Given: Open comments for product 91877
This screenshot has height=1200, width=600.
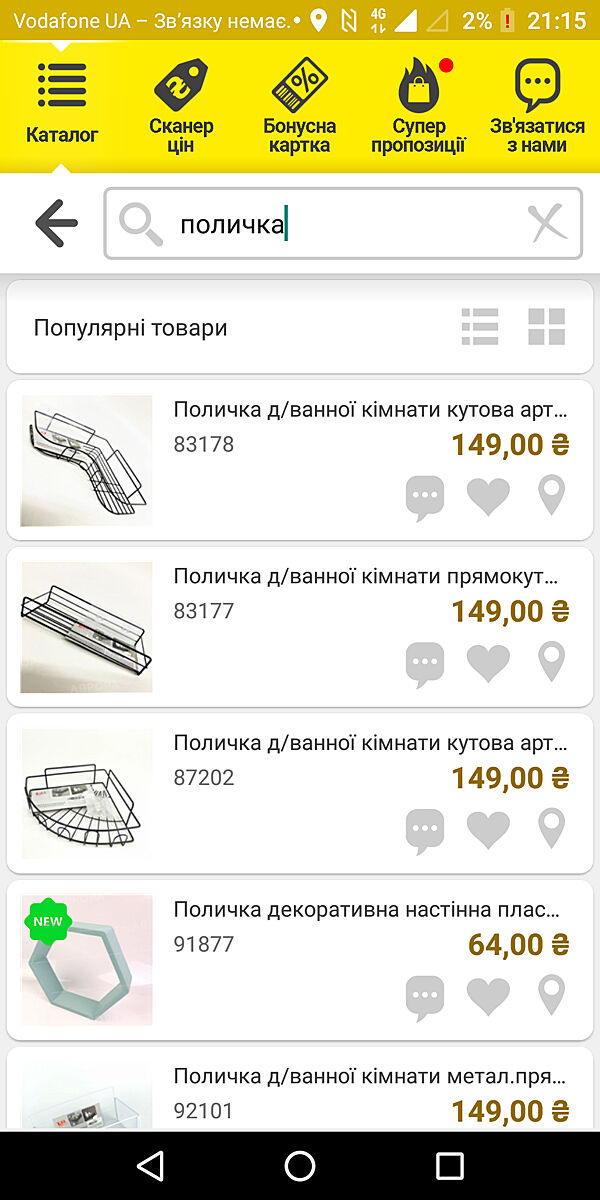Looking at the screenshot, I should (425, 996).
